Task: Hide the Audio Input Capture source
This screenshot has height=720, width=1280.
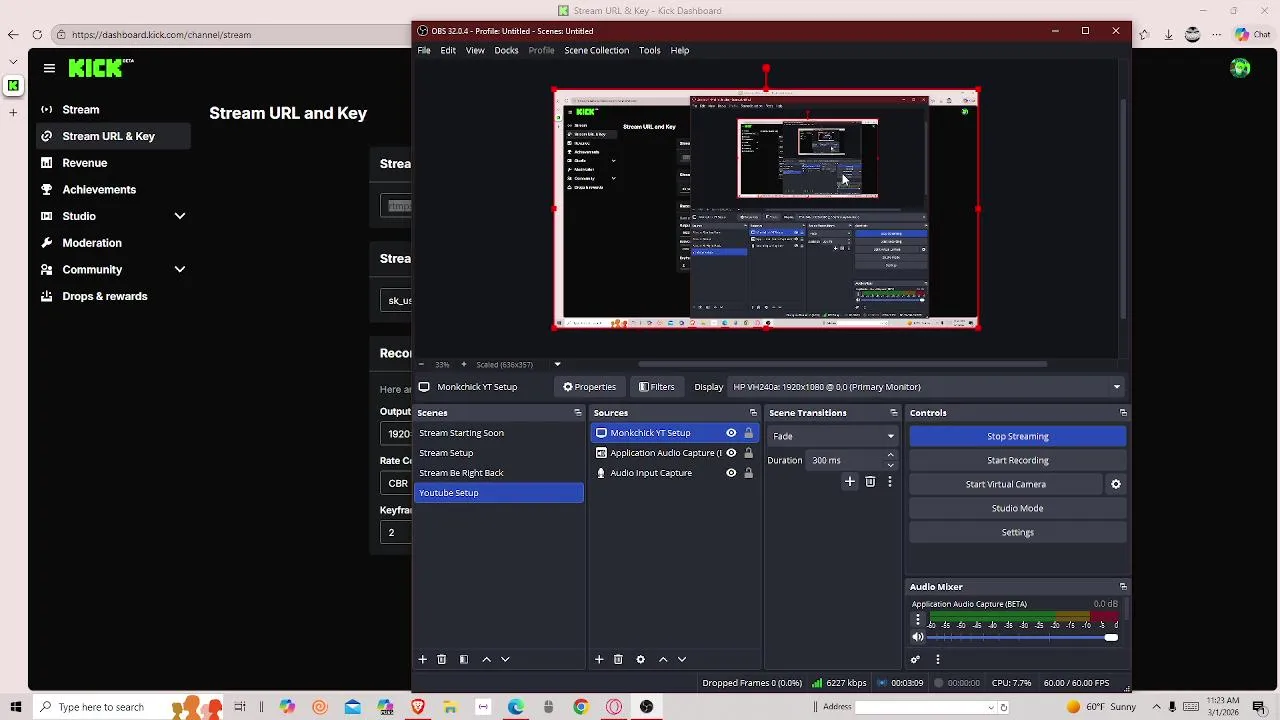Action: (731, 473)
